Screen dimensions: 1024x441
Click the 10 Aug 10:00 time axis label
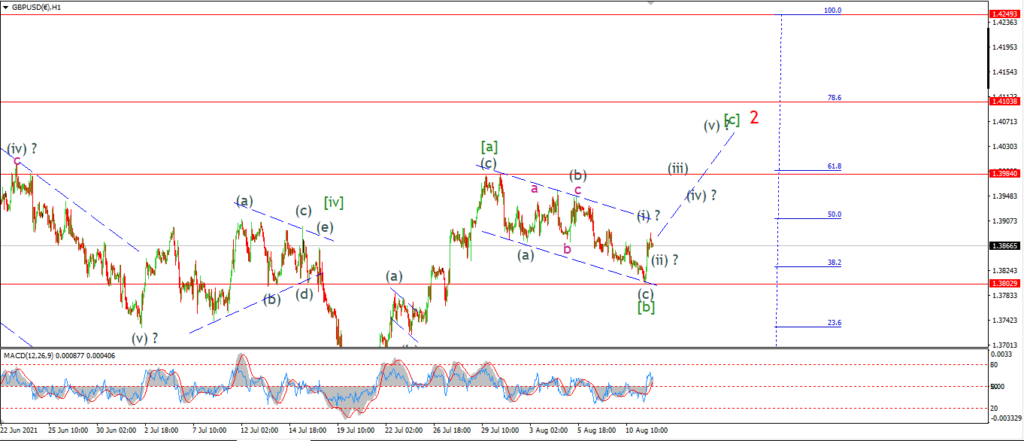pyautogui.click(x=645, y=431)
